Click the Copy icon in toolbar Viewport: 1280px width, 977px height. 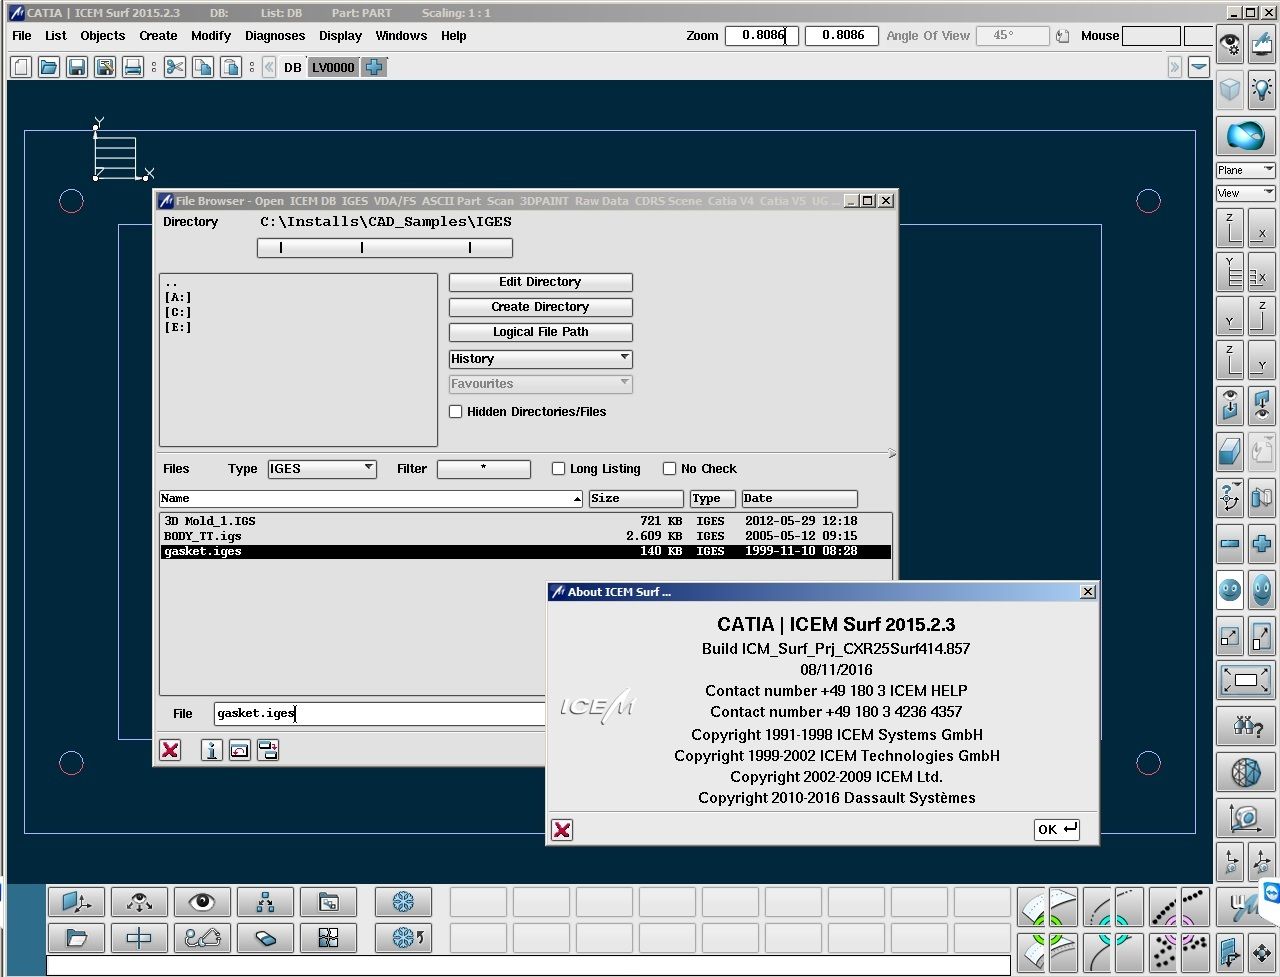(x=203, y=67)
